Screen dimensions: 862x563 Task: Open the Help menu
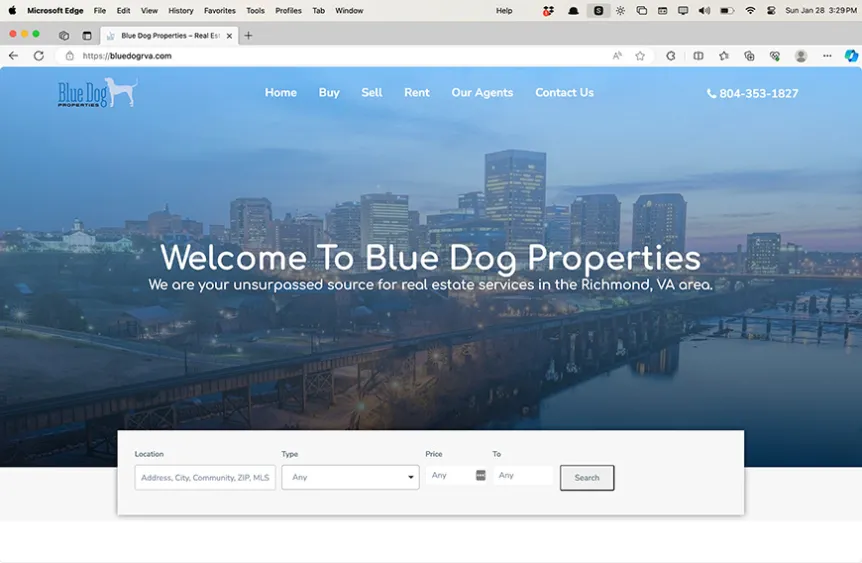(504, 10)
